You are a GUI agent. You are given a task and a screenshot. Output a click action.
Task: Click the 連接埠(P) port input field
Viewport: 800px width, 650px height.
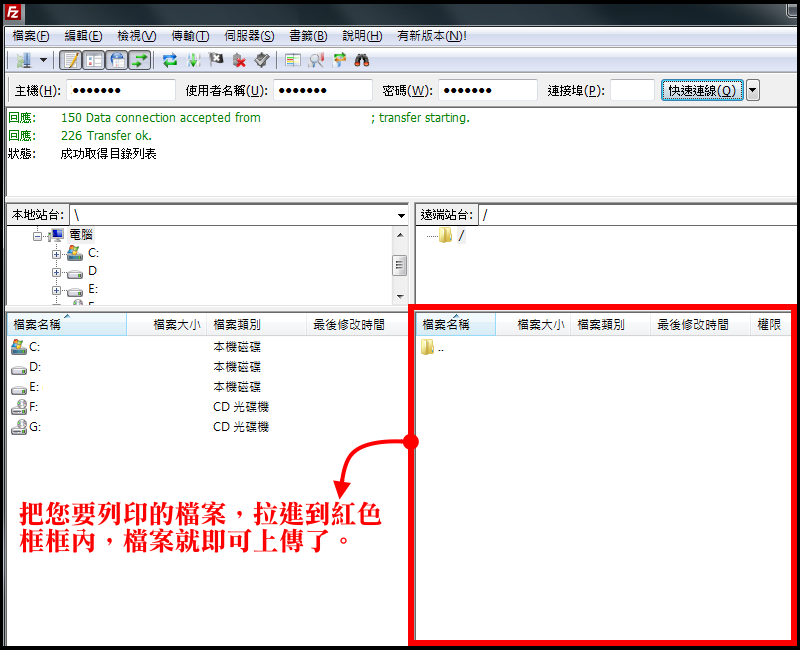point(632,91)
